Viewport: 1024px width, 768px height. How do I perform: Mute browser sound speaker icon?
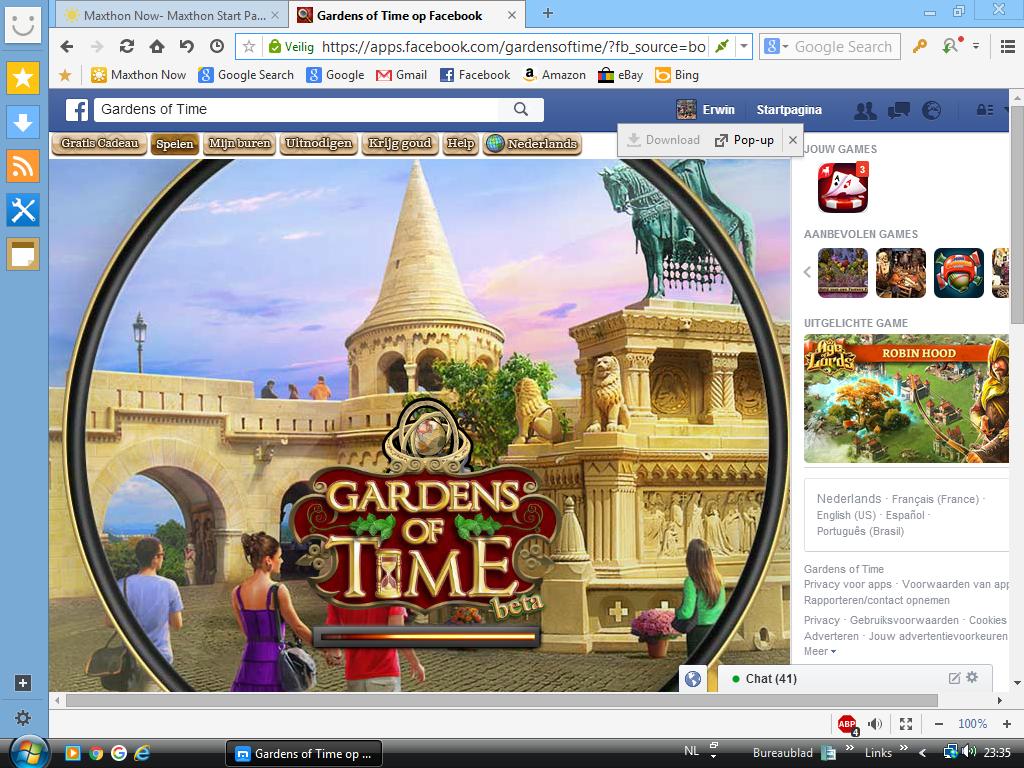(875, 724)
